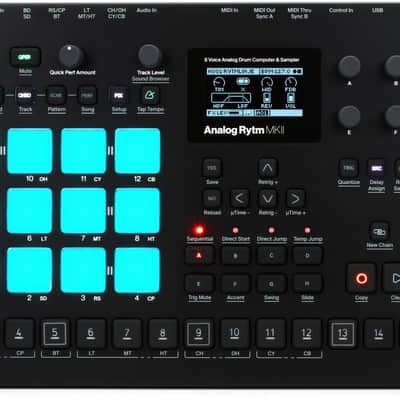Strike cyan pad 12 CB
400x400 pixels.
[137, 151]
